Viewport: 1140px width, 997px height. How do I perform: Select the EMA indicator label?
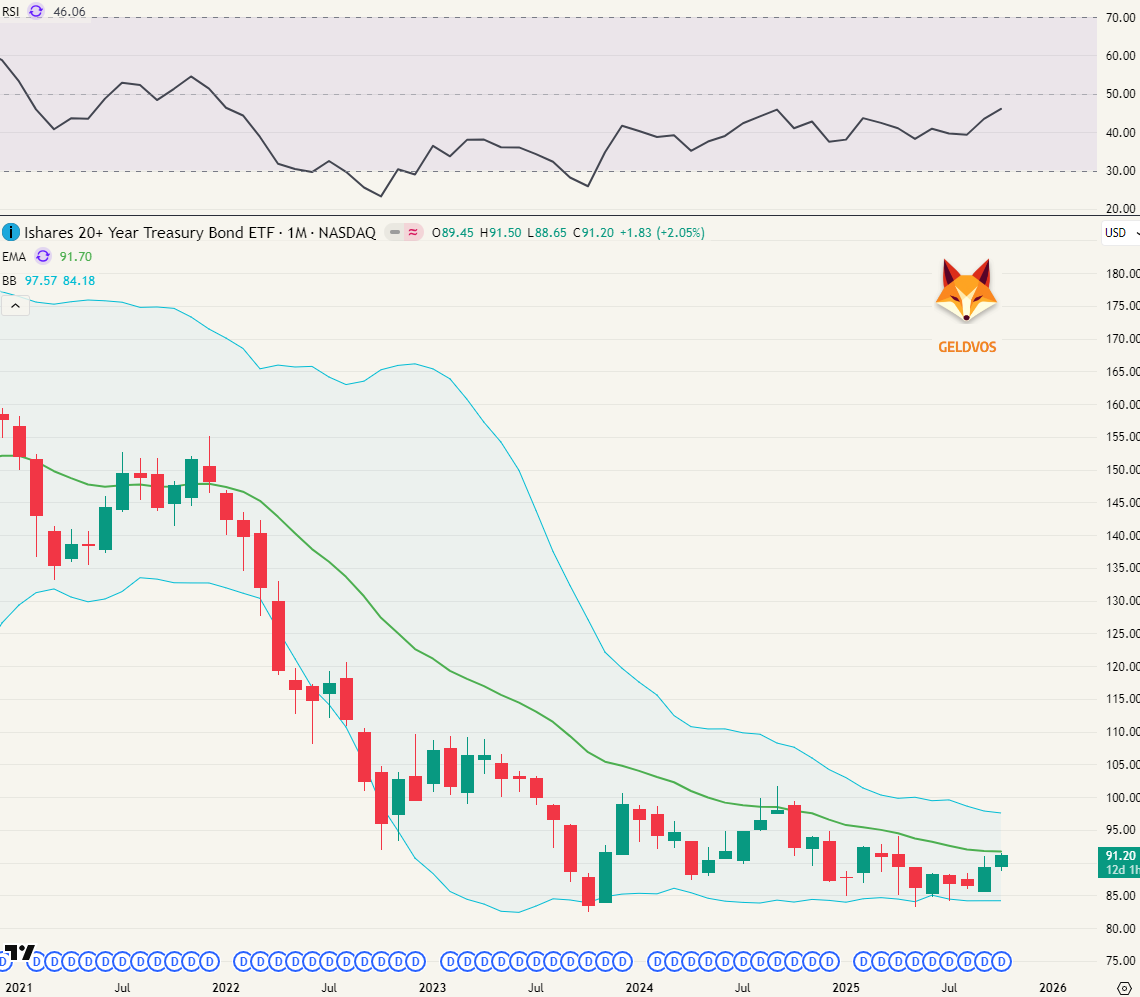pos(14,256)
